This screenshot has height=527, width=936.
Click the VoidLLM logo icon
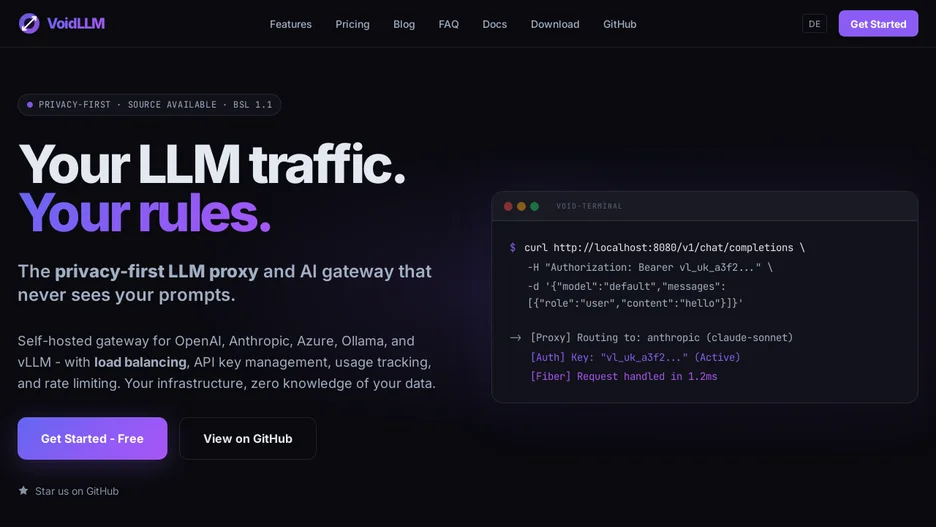[29, 23]
